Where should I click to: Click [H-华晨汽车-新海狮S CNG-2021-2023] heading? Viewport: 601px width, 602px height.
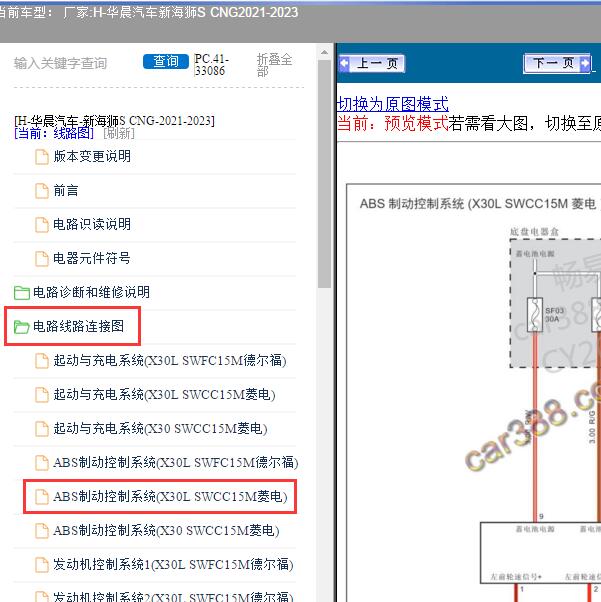pyautogui.click(x=114, y=121)
